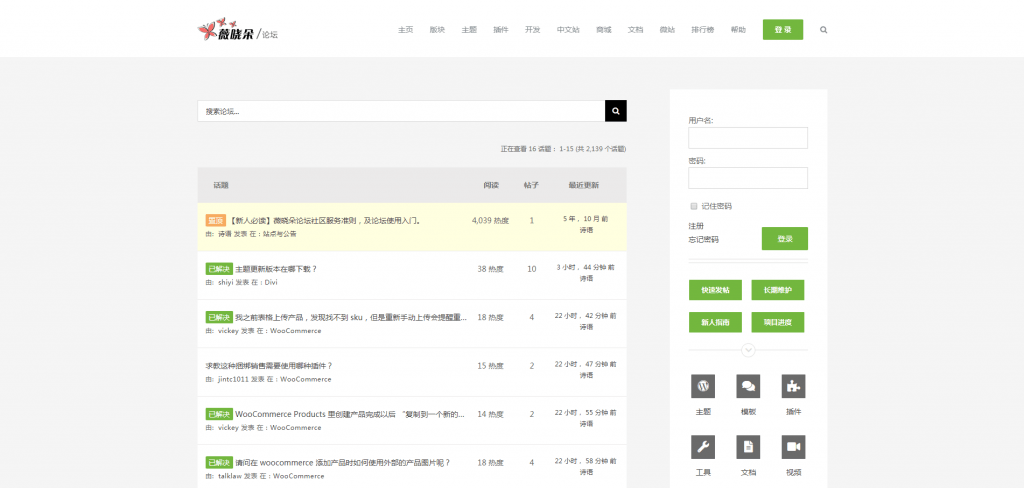The image size is (1024, 488).
Task: Open the 中文站 navigation item
Action: pos(568,29)
